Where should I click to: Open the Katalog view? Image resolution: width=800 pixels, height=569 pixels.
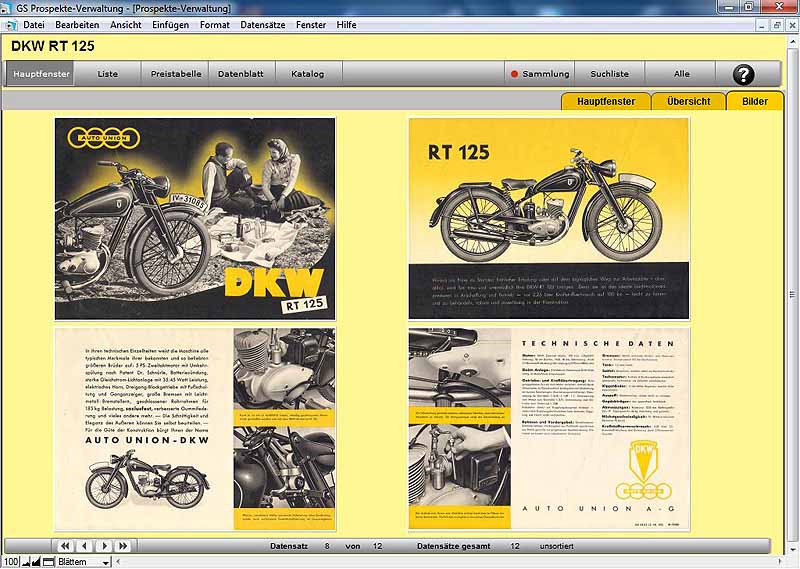click(x=308, y=74)
